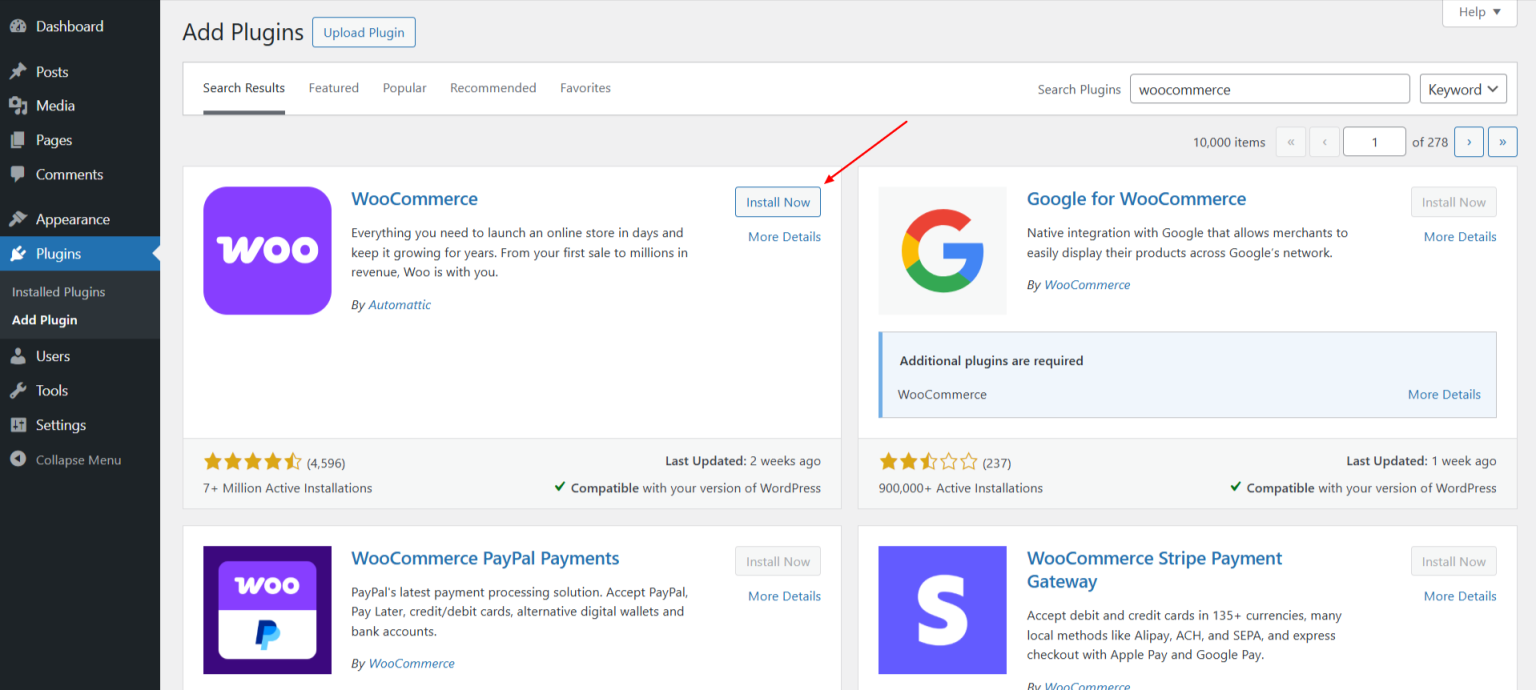
Task: Select the Posts pin icon in sidebar
Action: coord(20,70)
